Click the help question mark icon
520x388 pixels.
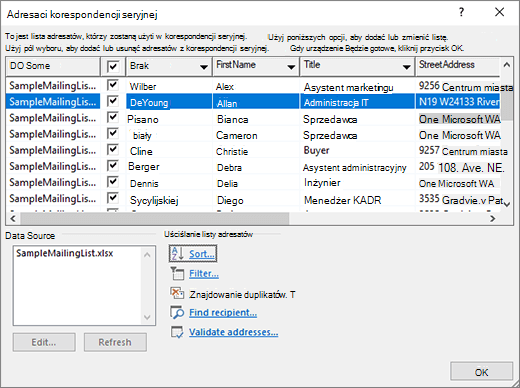pos(461,12)
